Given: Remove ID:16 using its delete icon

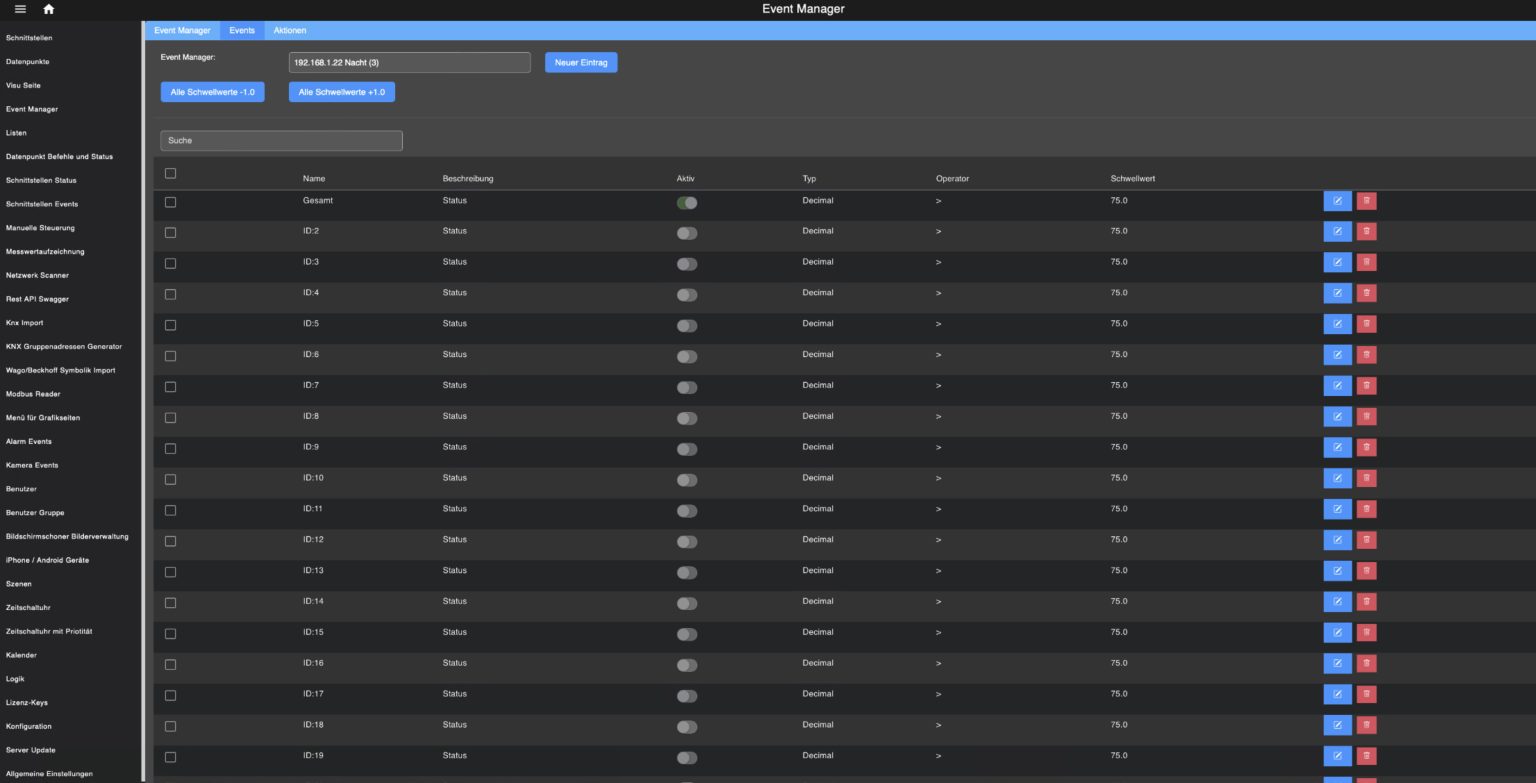Looking at the screenshot, I should pos(1366,664).
